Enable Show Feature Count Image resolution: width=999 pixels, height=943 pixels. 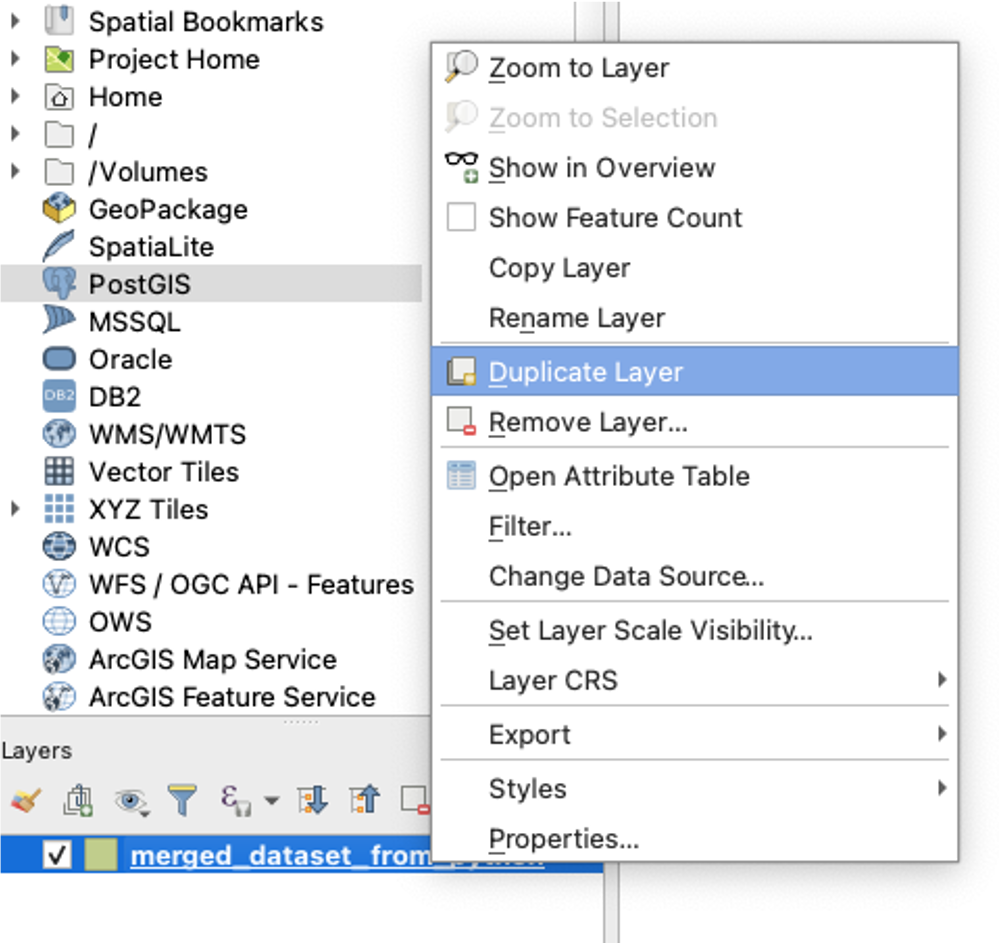[614, 218]
